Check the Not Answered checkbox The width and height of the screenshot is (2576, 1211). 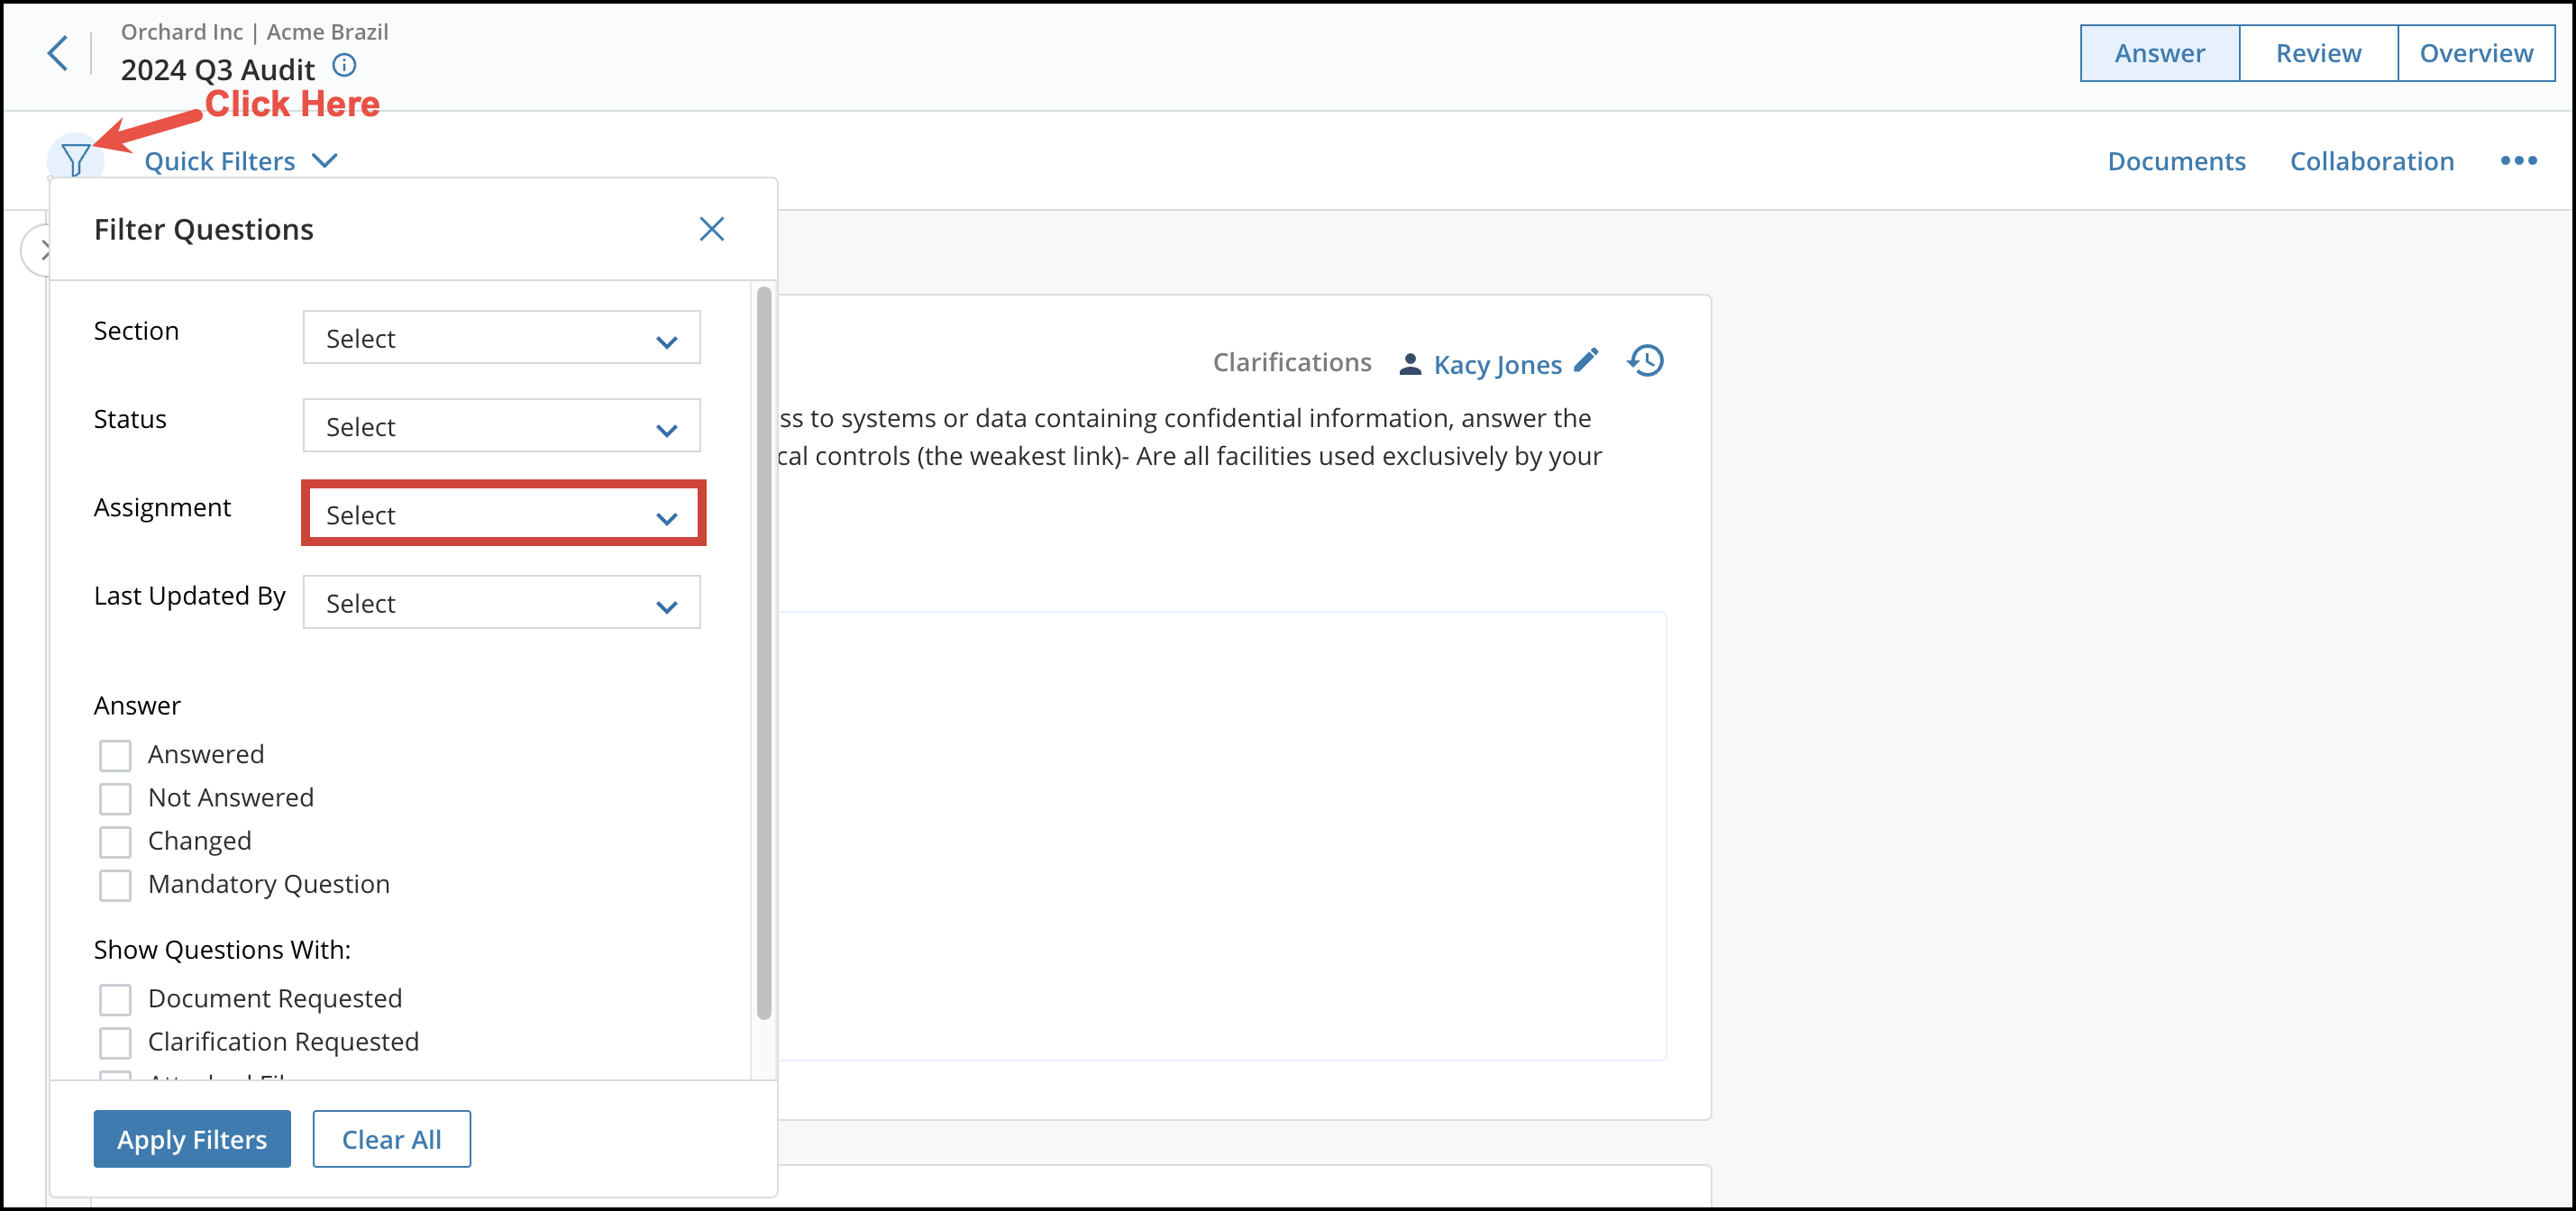(115, 799)
